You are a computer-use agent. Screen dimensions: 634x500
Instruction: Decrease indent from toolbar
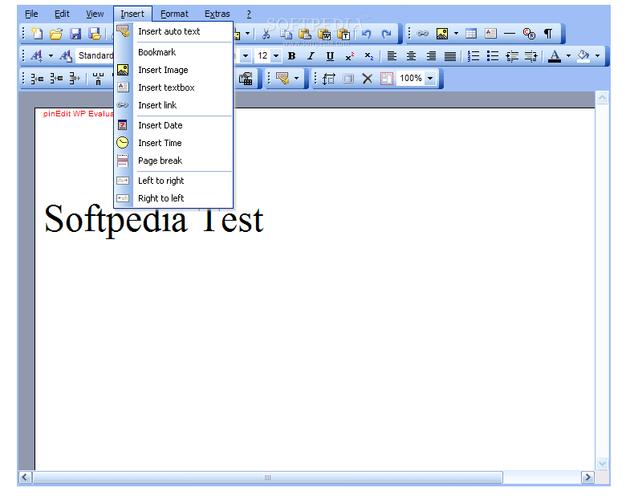point(512,56)
